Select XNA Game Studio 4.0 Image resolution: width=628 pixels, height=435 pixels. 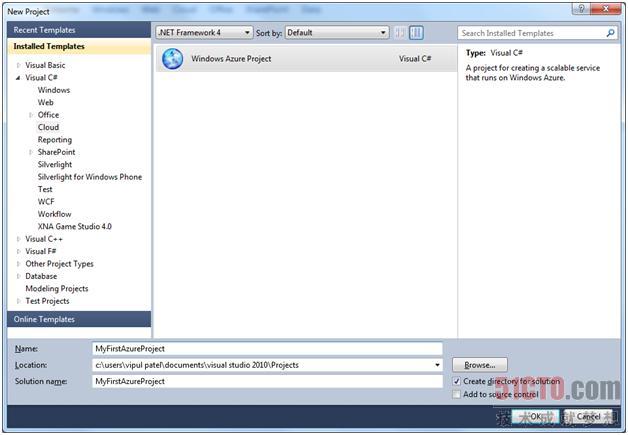pos(74,227)
